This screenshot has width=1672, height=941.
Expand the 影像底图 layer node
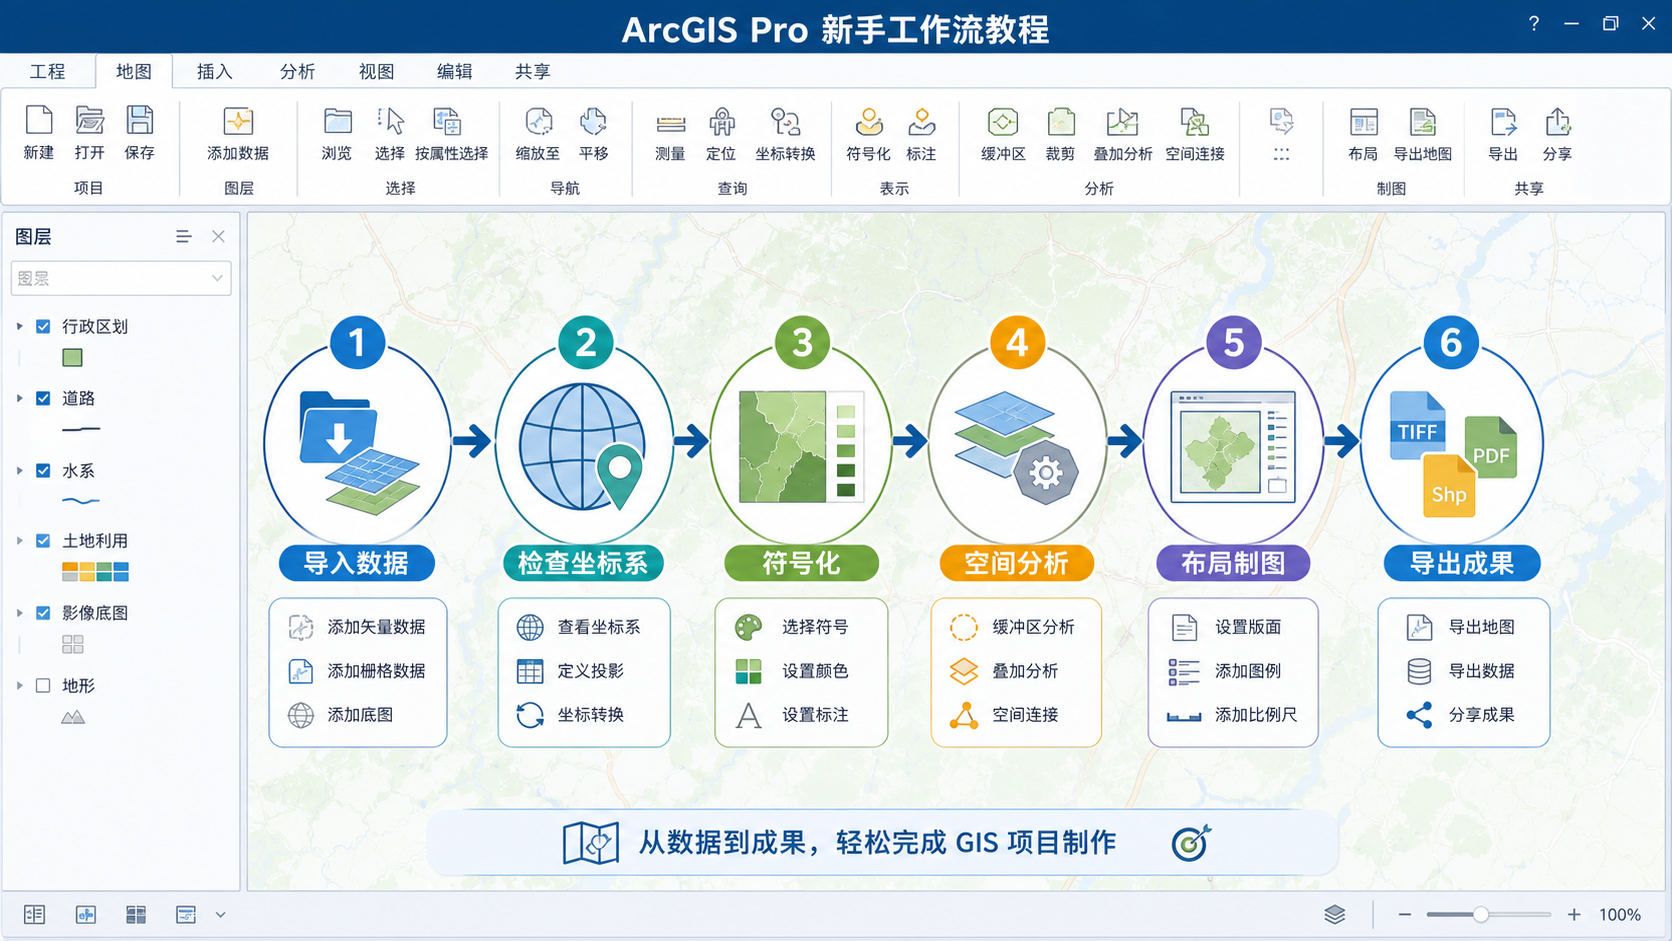pos(19,613)
